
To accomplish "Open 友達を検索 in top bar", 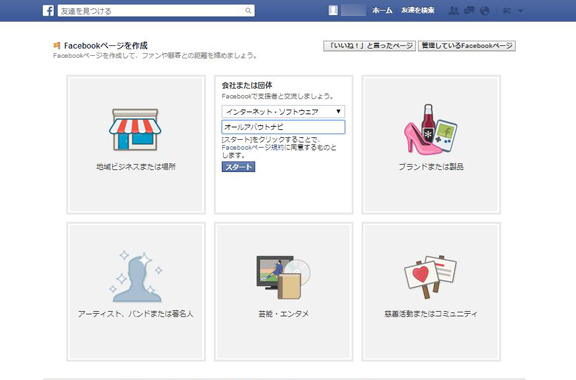I will click(x=418, y=11).
